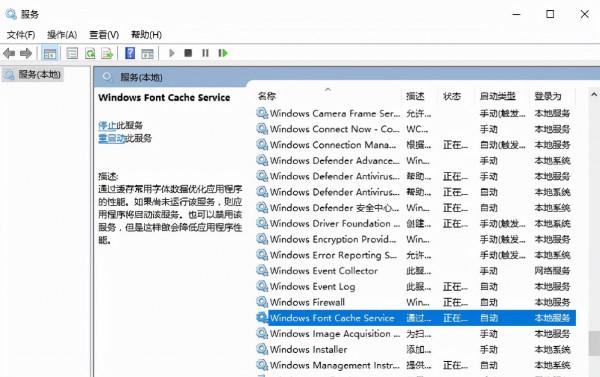The image size is (600, 377).
Task: Click gear icon beside Windows Management Instrumentation
Action: tap(262, 365)
